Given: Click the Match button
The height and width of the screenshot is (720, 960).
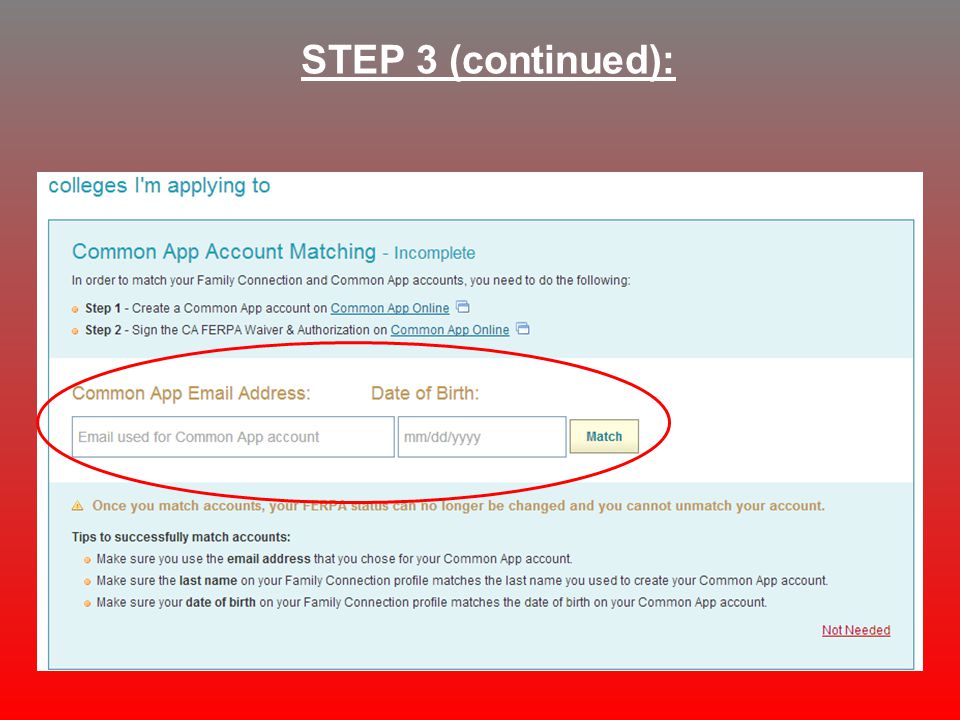Looking at the screenshot, I should tap(604, 437).
